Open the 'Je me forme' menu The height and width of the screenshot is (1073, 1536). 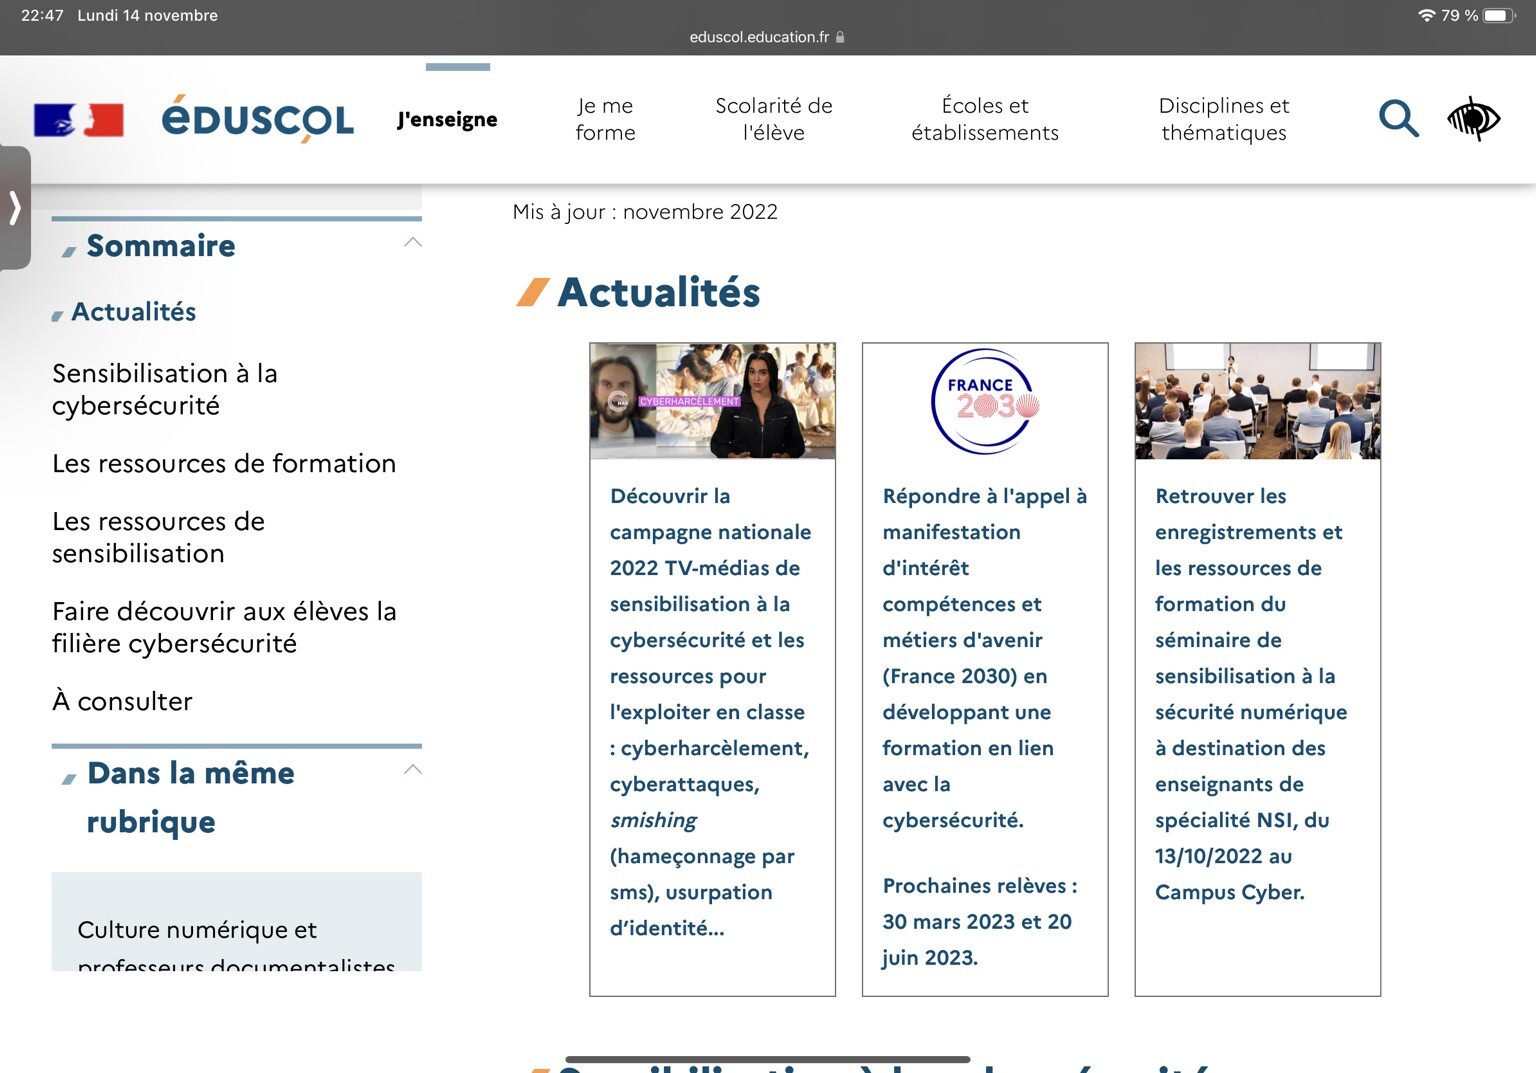point(605,119)
